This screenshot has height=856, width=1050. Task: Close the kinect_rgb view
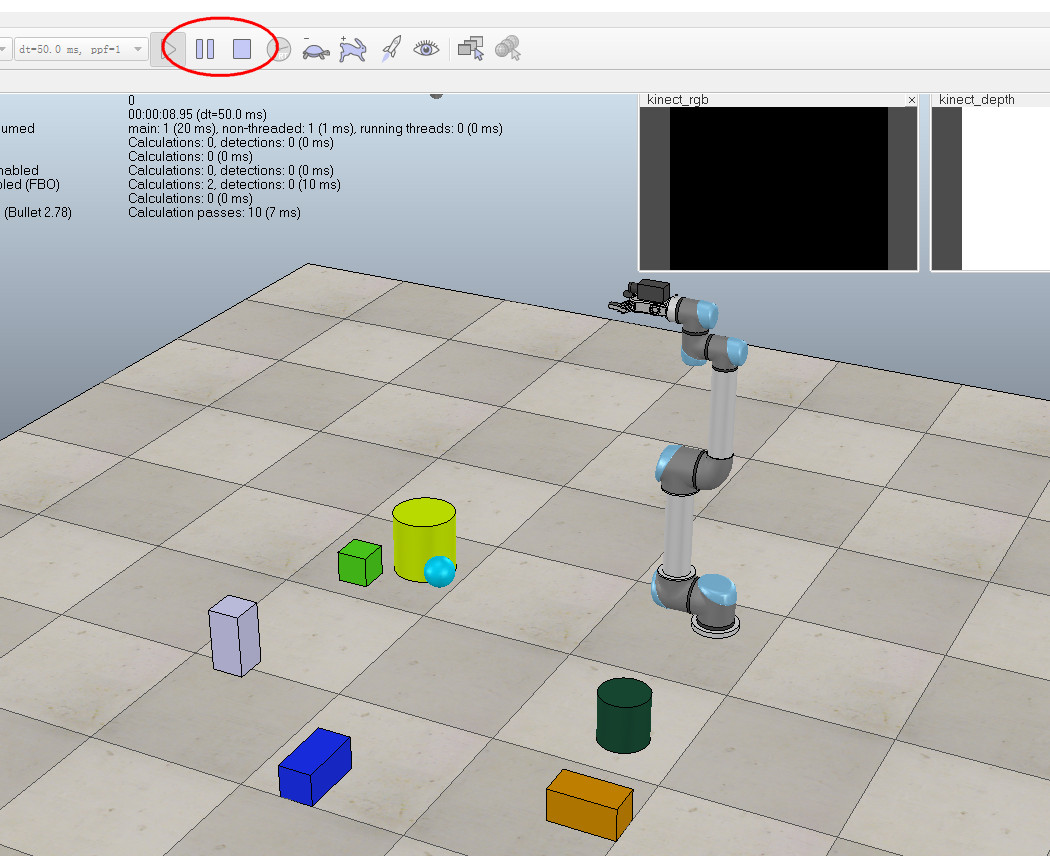(x=911, y=100)
